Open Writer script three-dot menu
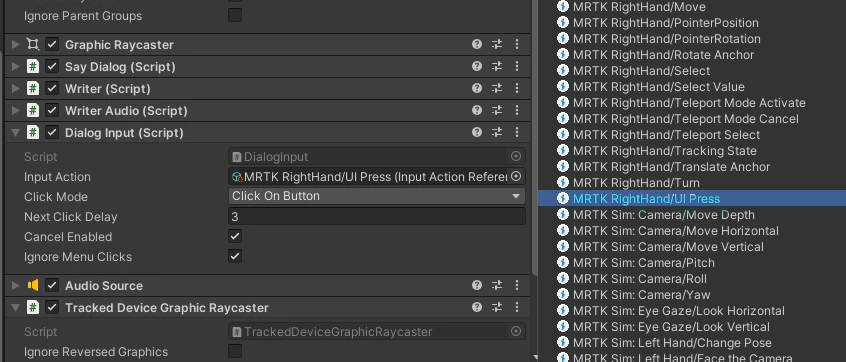 pos(517,88)
